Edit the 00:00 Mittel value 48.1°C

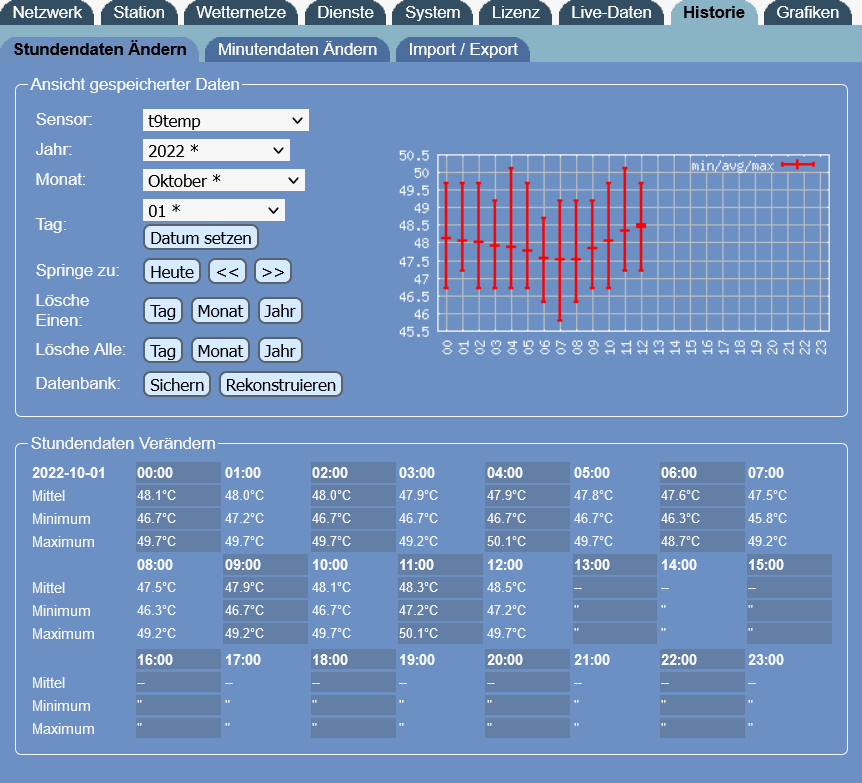pyautogui.click(x=177, y=496)
